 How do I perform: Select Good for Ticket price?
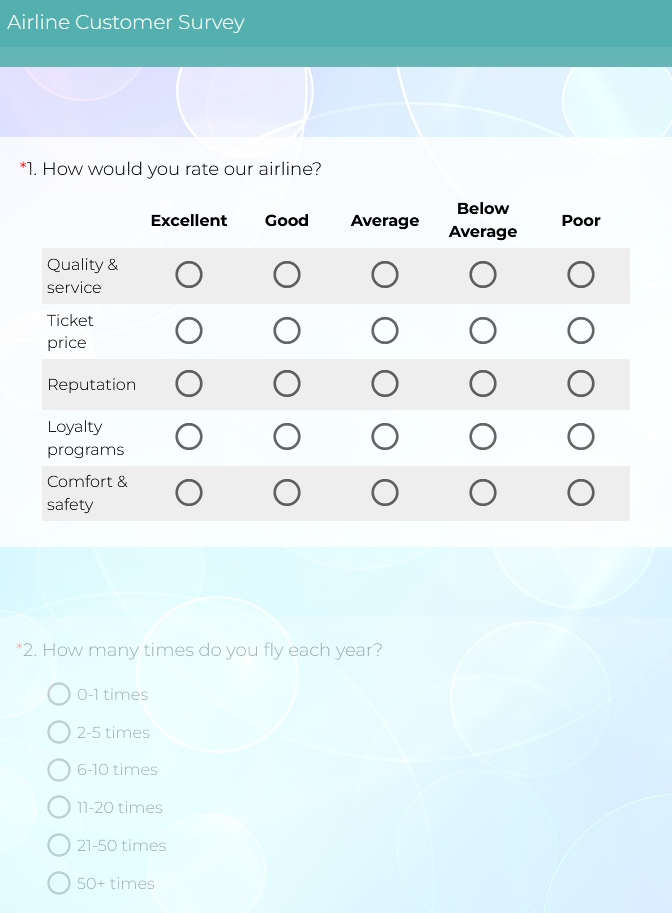pyautogui.click(x=287, y=331)
